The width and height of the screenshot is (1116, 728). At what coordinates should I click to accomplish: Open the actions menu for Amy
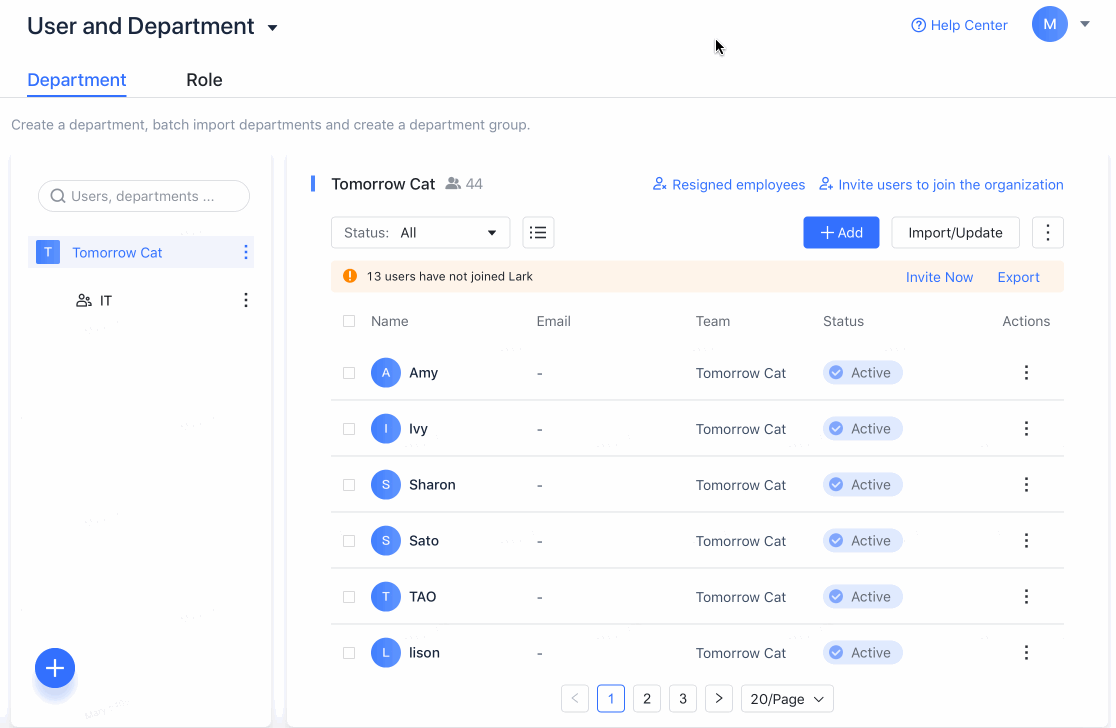(x=1026, y=373)
